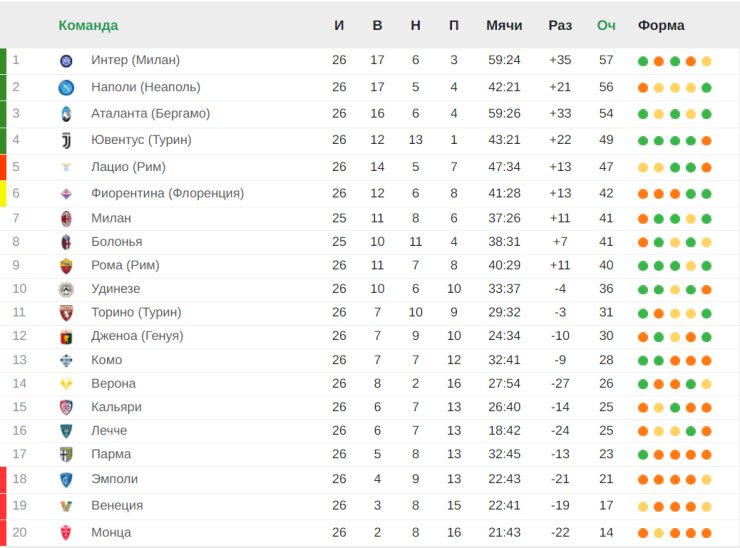Click the Lazio club crest

tap(66, 167)
